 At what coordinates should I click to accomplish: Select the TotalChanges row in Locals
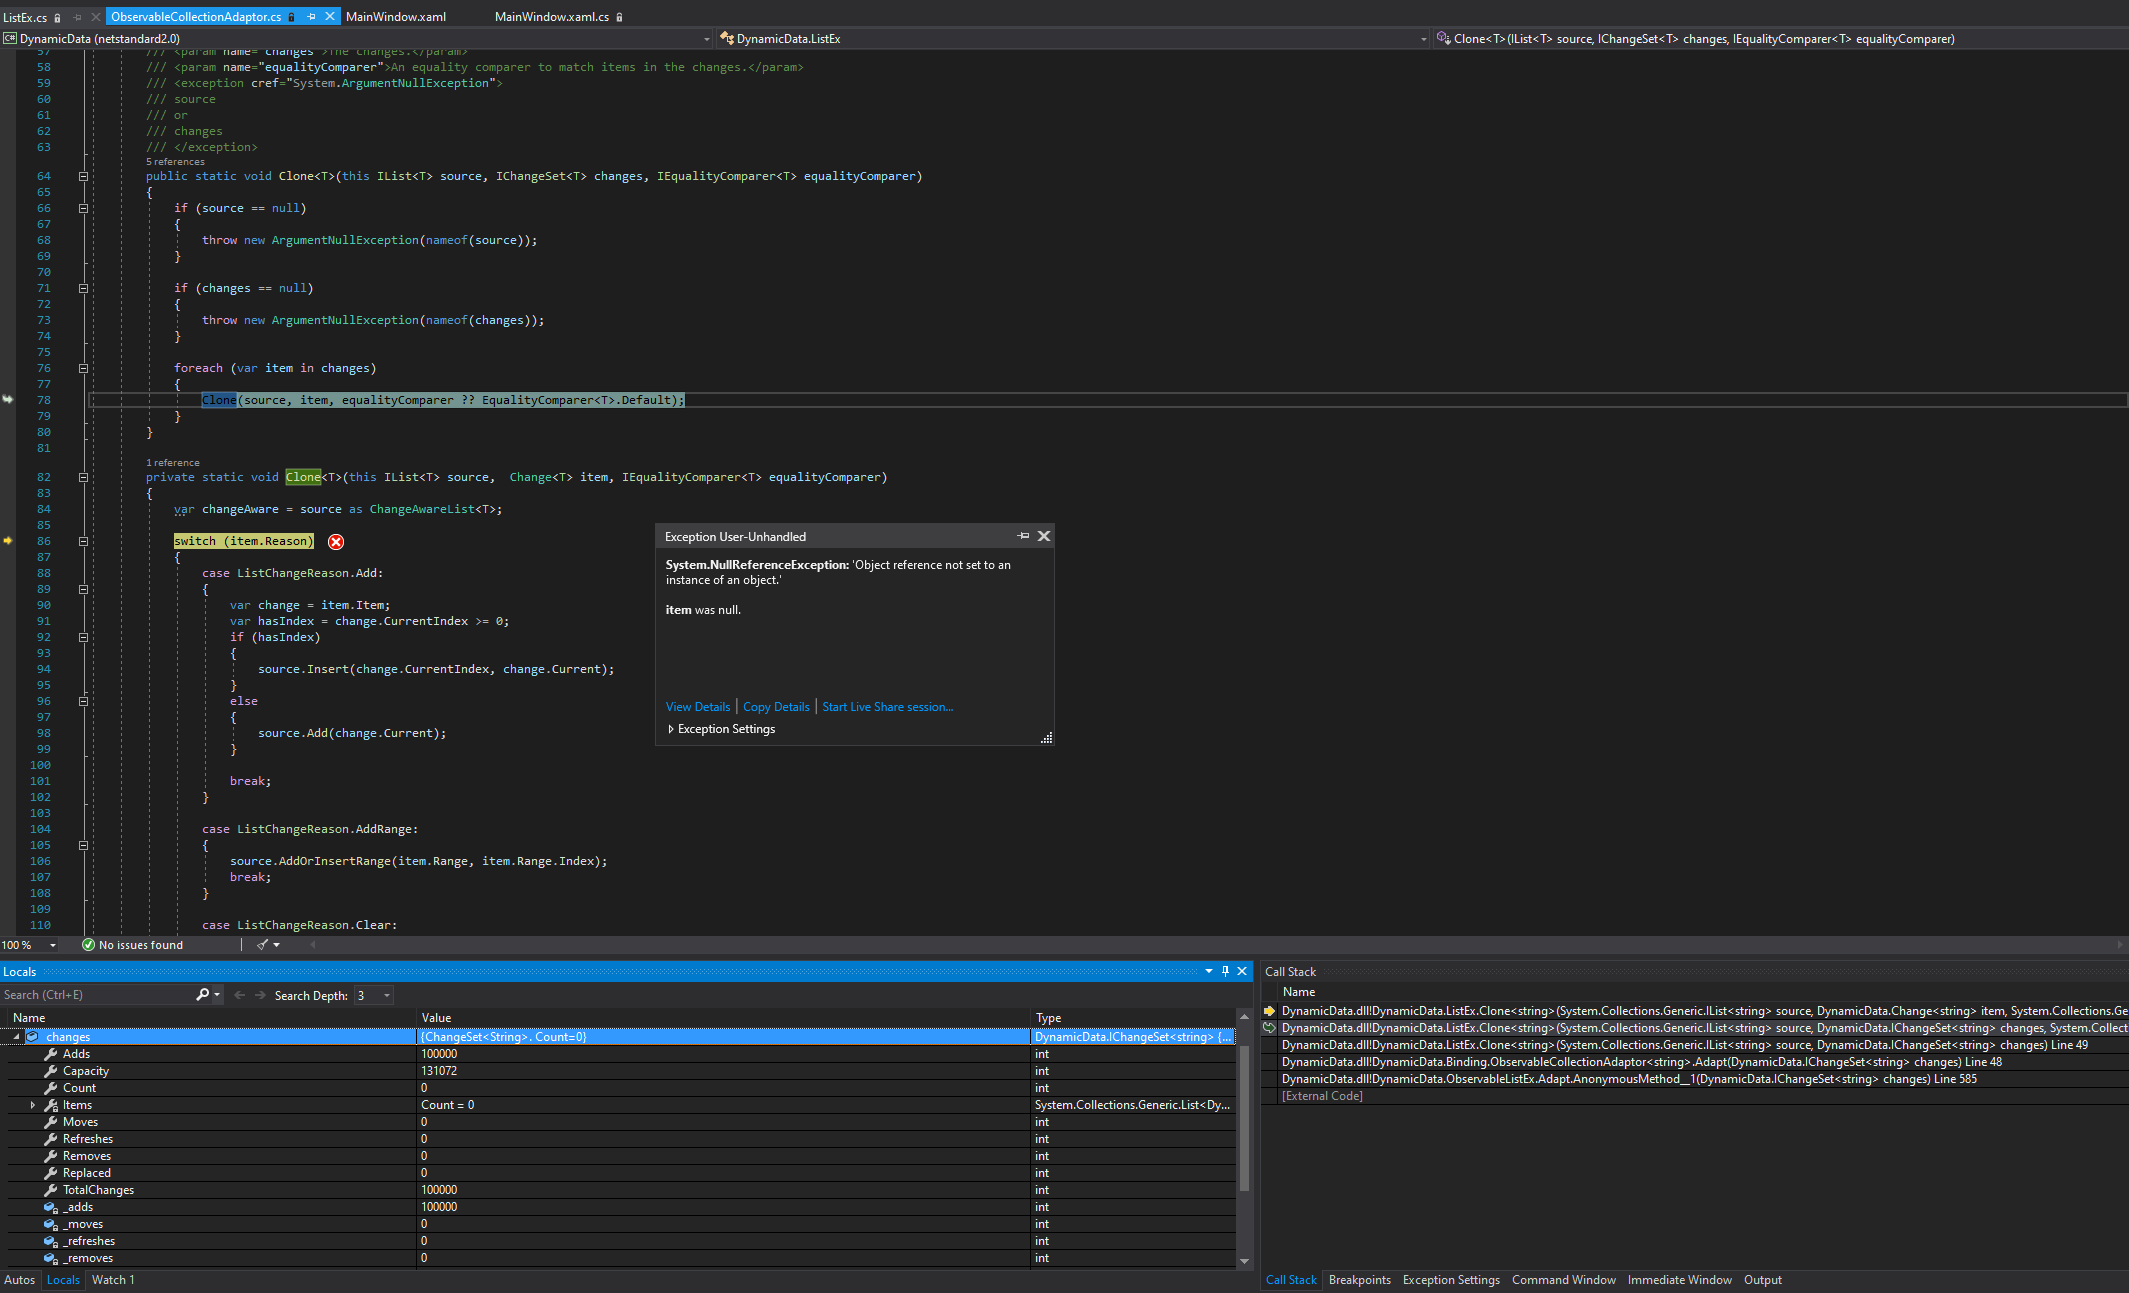click(618, 1190)
